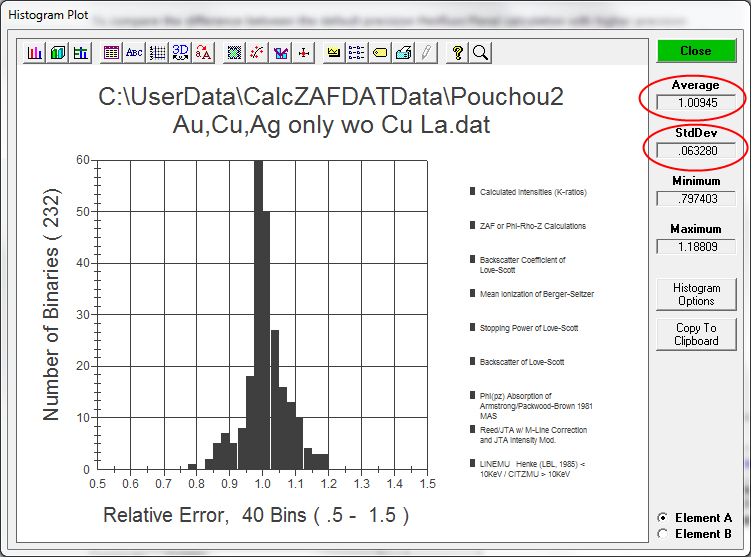751x557 pixels.
Task: Click the printer icon in toolbar
Action: [x=403, y=53]
